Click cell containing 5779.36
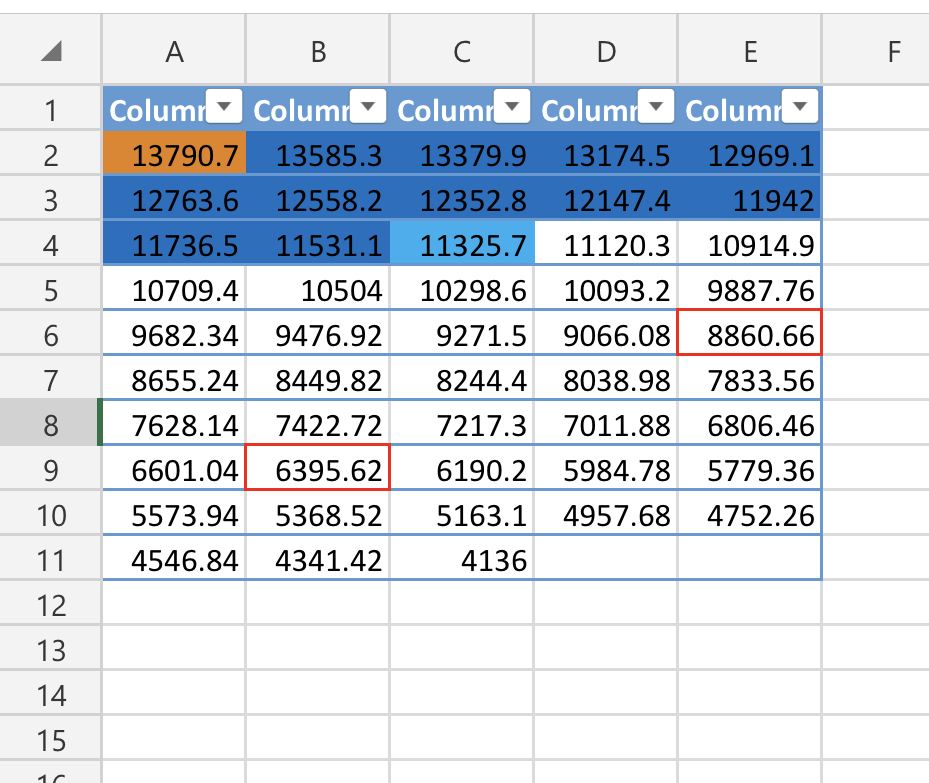Screen dimensions: 929x783 click(750, 468)
